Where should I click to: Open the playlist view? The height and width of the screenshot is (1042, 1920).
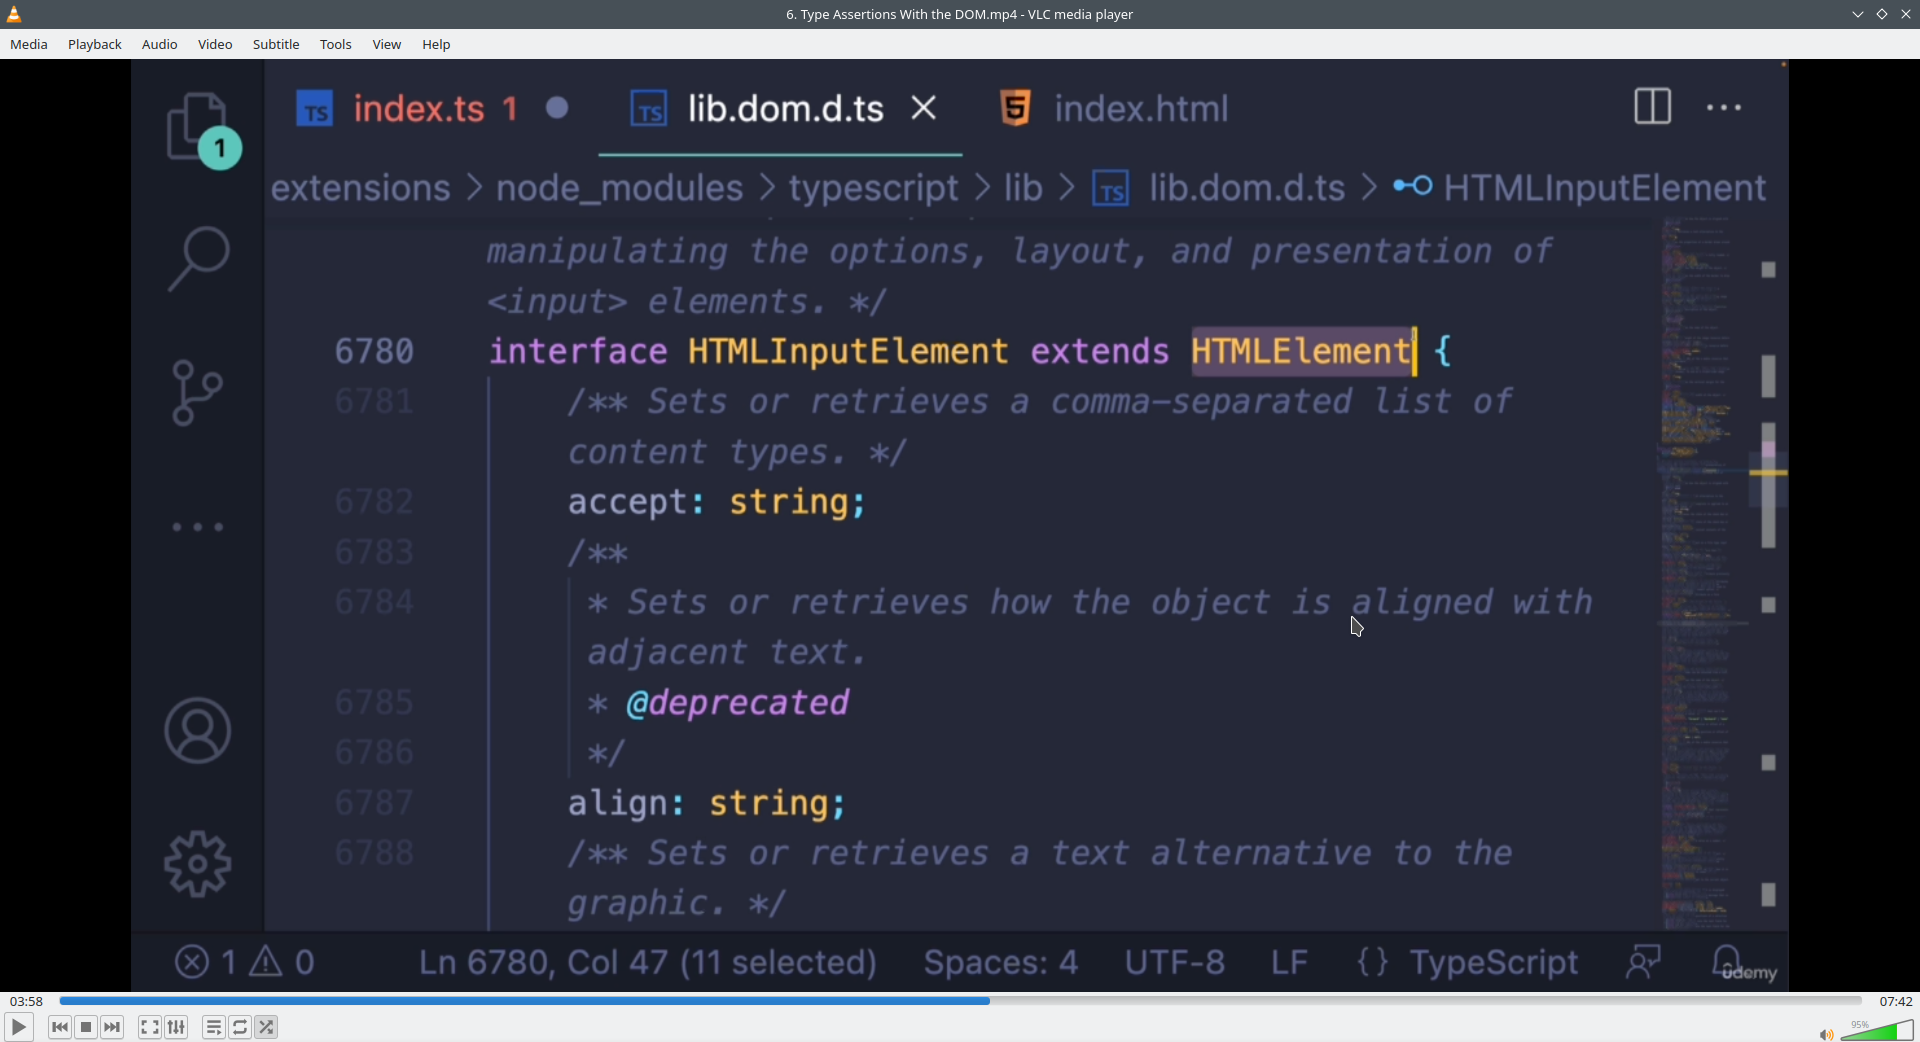tap(213, 1027)
